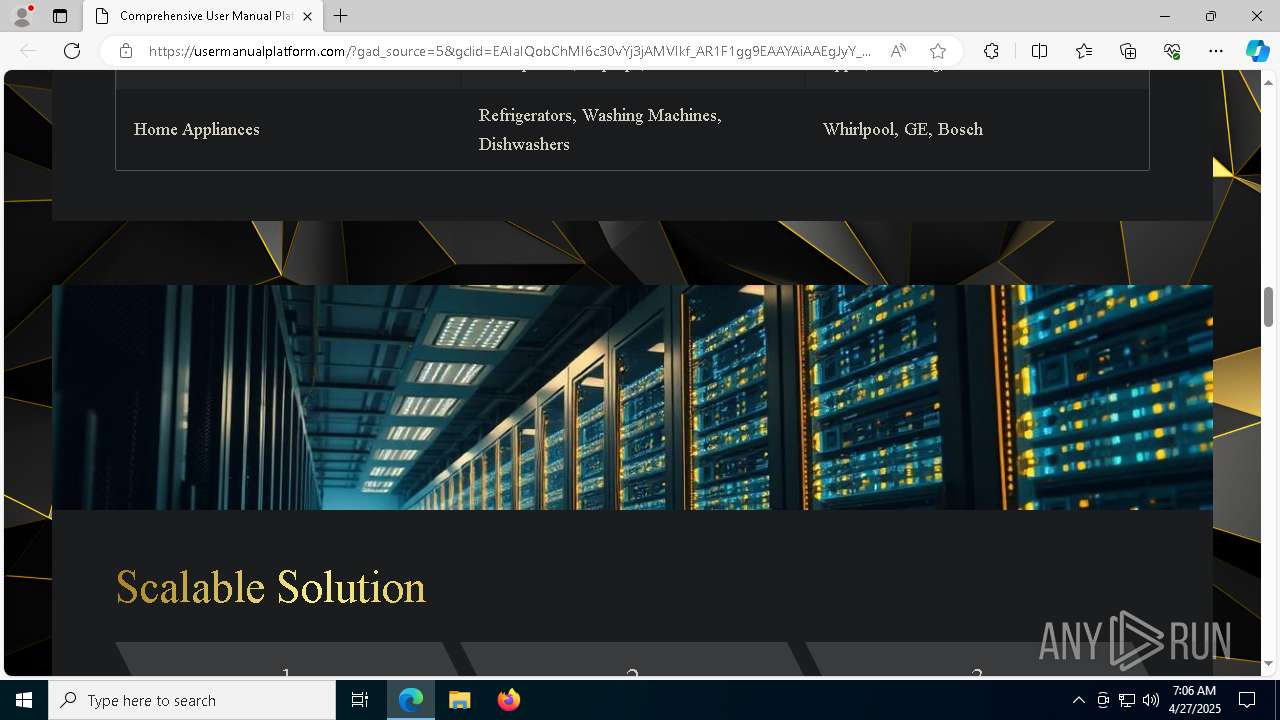Minimize the Edge browser window
The image size is (1280, 720).
point(1165,16)
